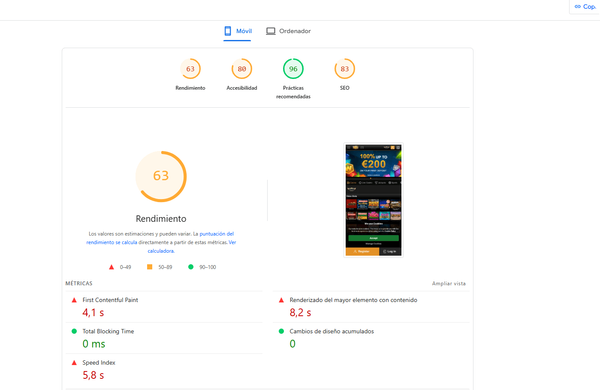This screenshot has width=600, height=390.
Task: Click the page screenshot thumbnail
Action: click(373, 200)
